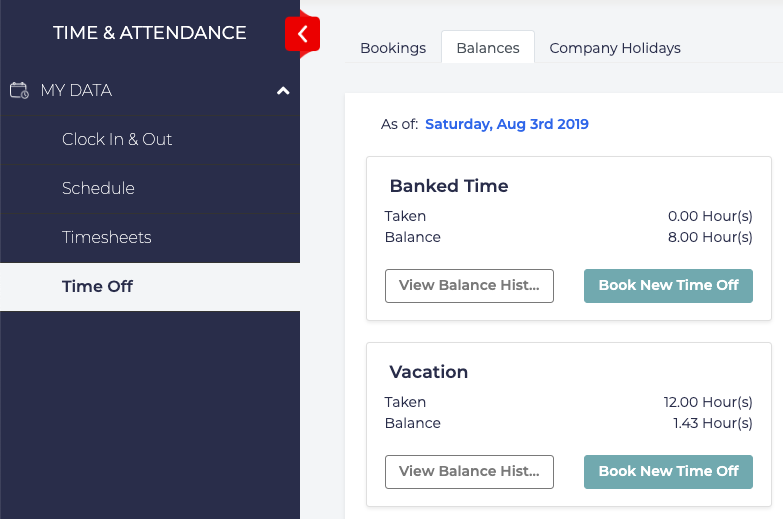Click the Banked Time card title
The width and height of the screenshot is (783, 519).
(449, 186)
